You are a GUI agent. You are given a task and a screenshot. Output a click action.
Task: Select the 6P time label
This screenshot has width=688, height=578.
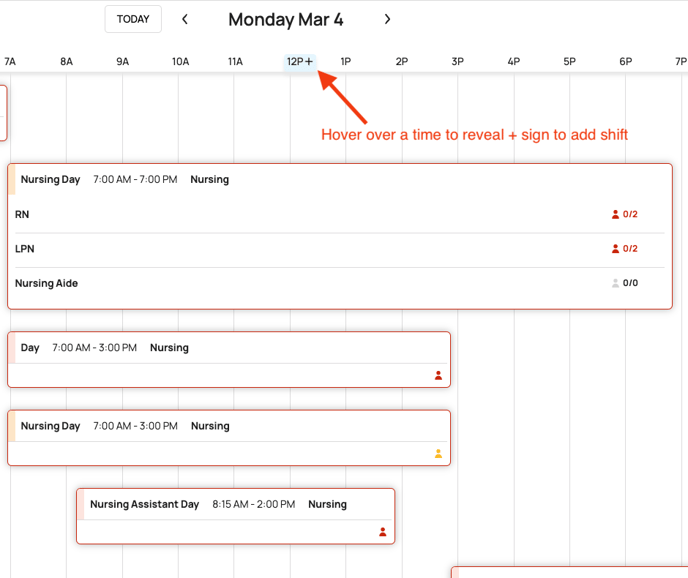[x=625, y=61]
